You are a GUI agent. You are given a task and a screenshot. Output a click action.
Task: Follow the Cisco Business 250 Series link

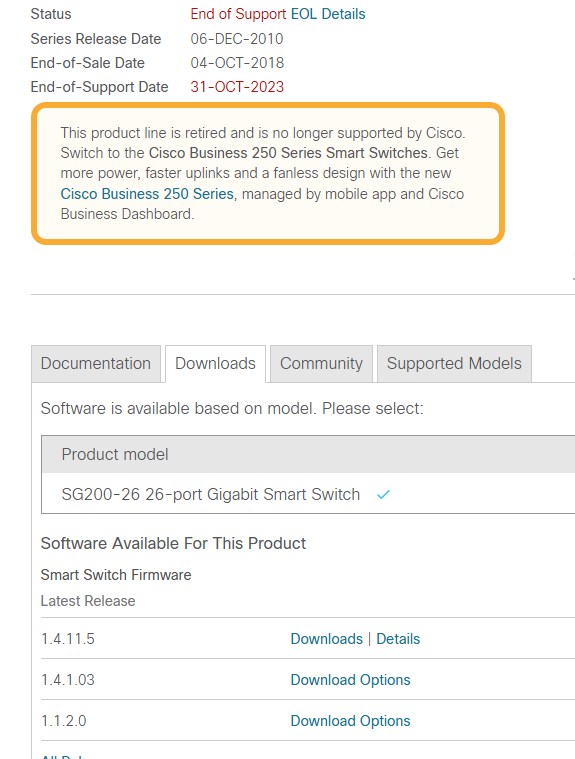(147, 194)
